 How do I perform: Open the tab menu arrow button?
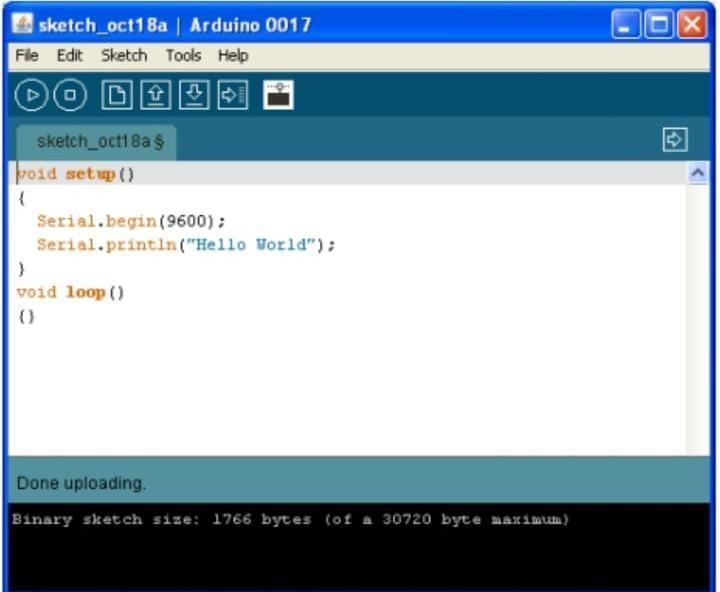click(x=675, y=139)
